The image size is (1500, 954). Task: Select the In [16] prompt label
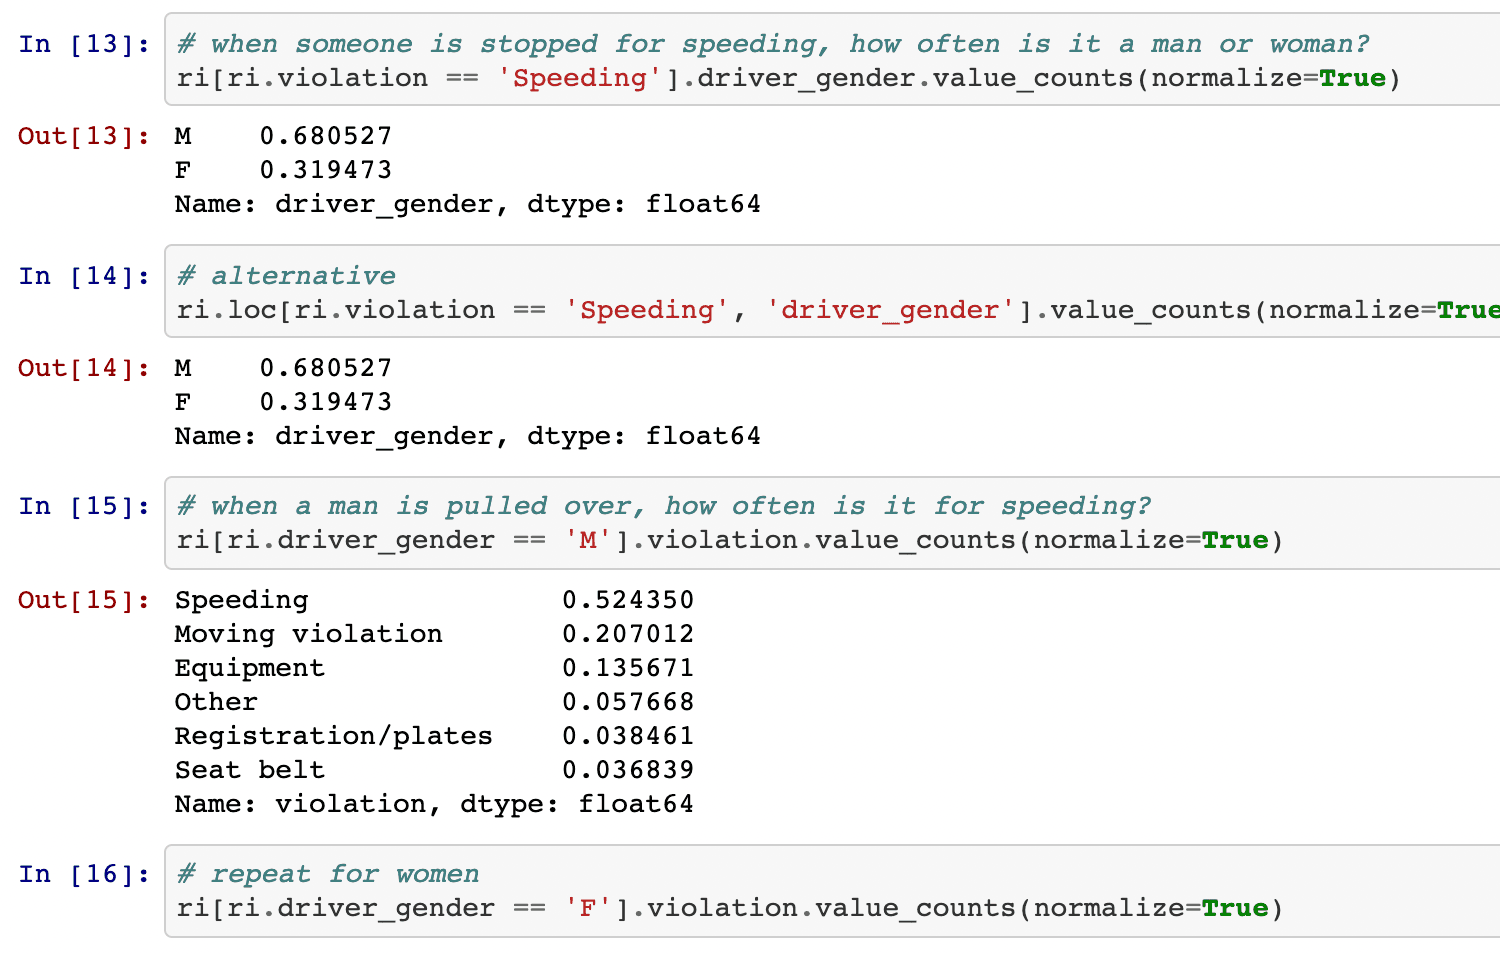click(x=84, y=874)
